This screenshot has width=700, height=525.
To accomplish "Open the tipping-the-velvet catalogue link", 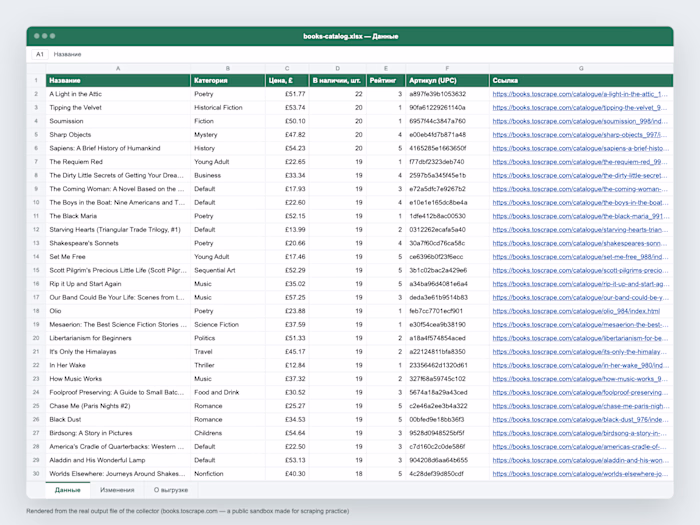I will point(580,108).
